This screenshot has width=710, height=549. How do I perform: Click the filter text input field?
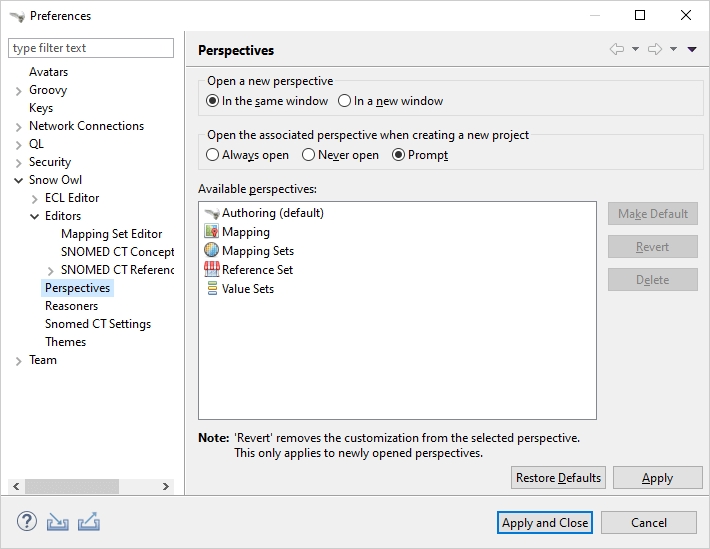(91, 48)
